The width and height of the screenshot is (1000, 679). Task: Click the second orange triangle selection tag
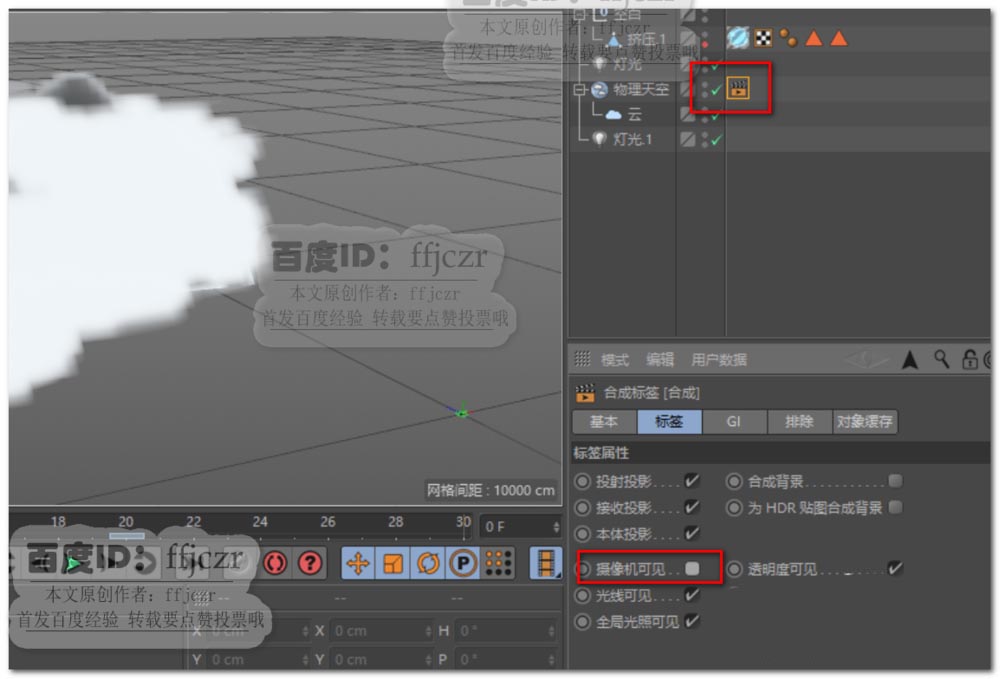pyautogui.click(x=839, y=38)
